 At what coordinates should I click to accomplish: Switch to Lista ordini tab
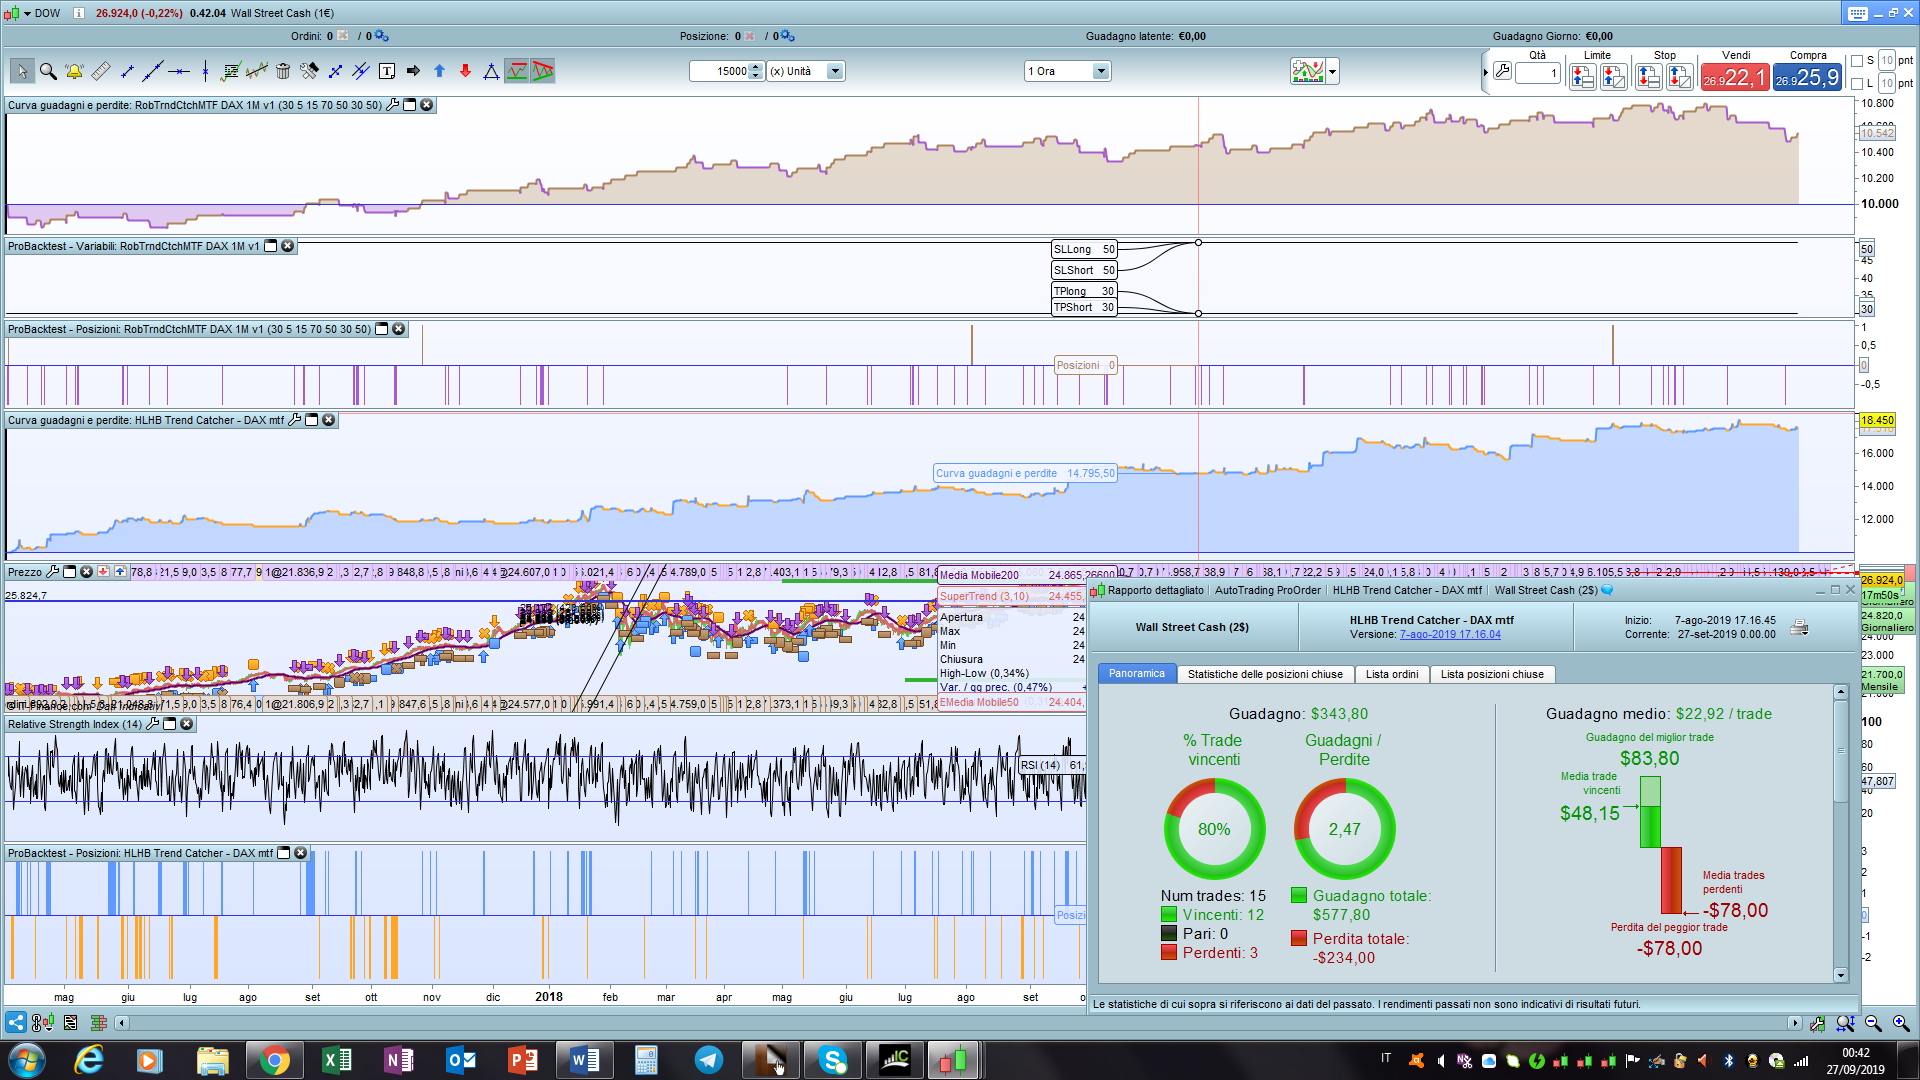point(1391,674)
